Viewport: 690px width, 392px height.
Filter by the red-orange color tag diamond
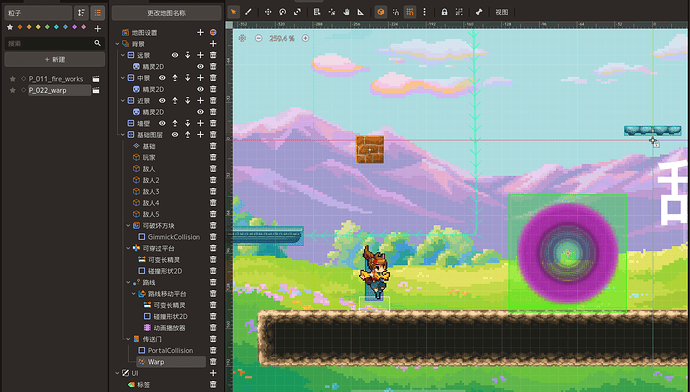pyautogui.click(x=20, y=27)
